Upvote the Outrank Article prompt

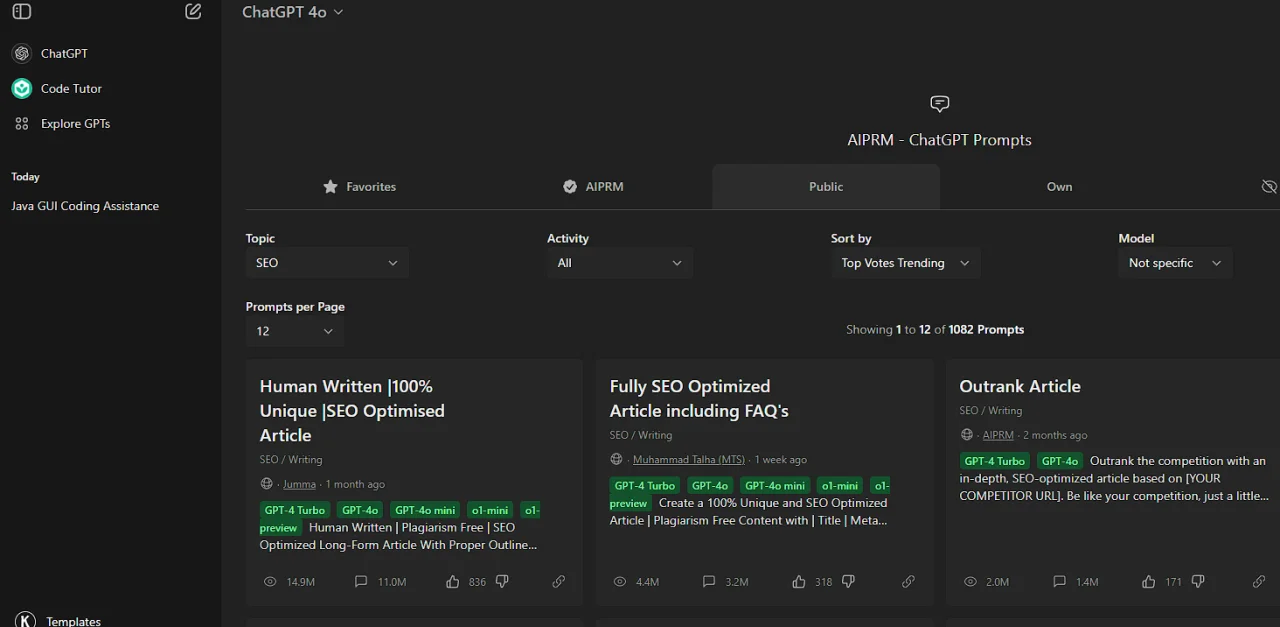(x=1148, y=581)
